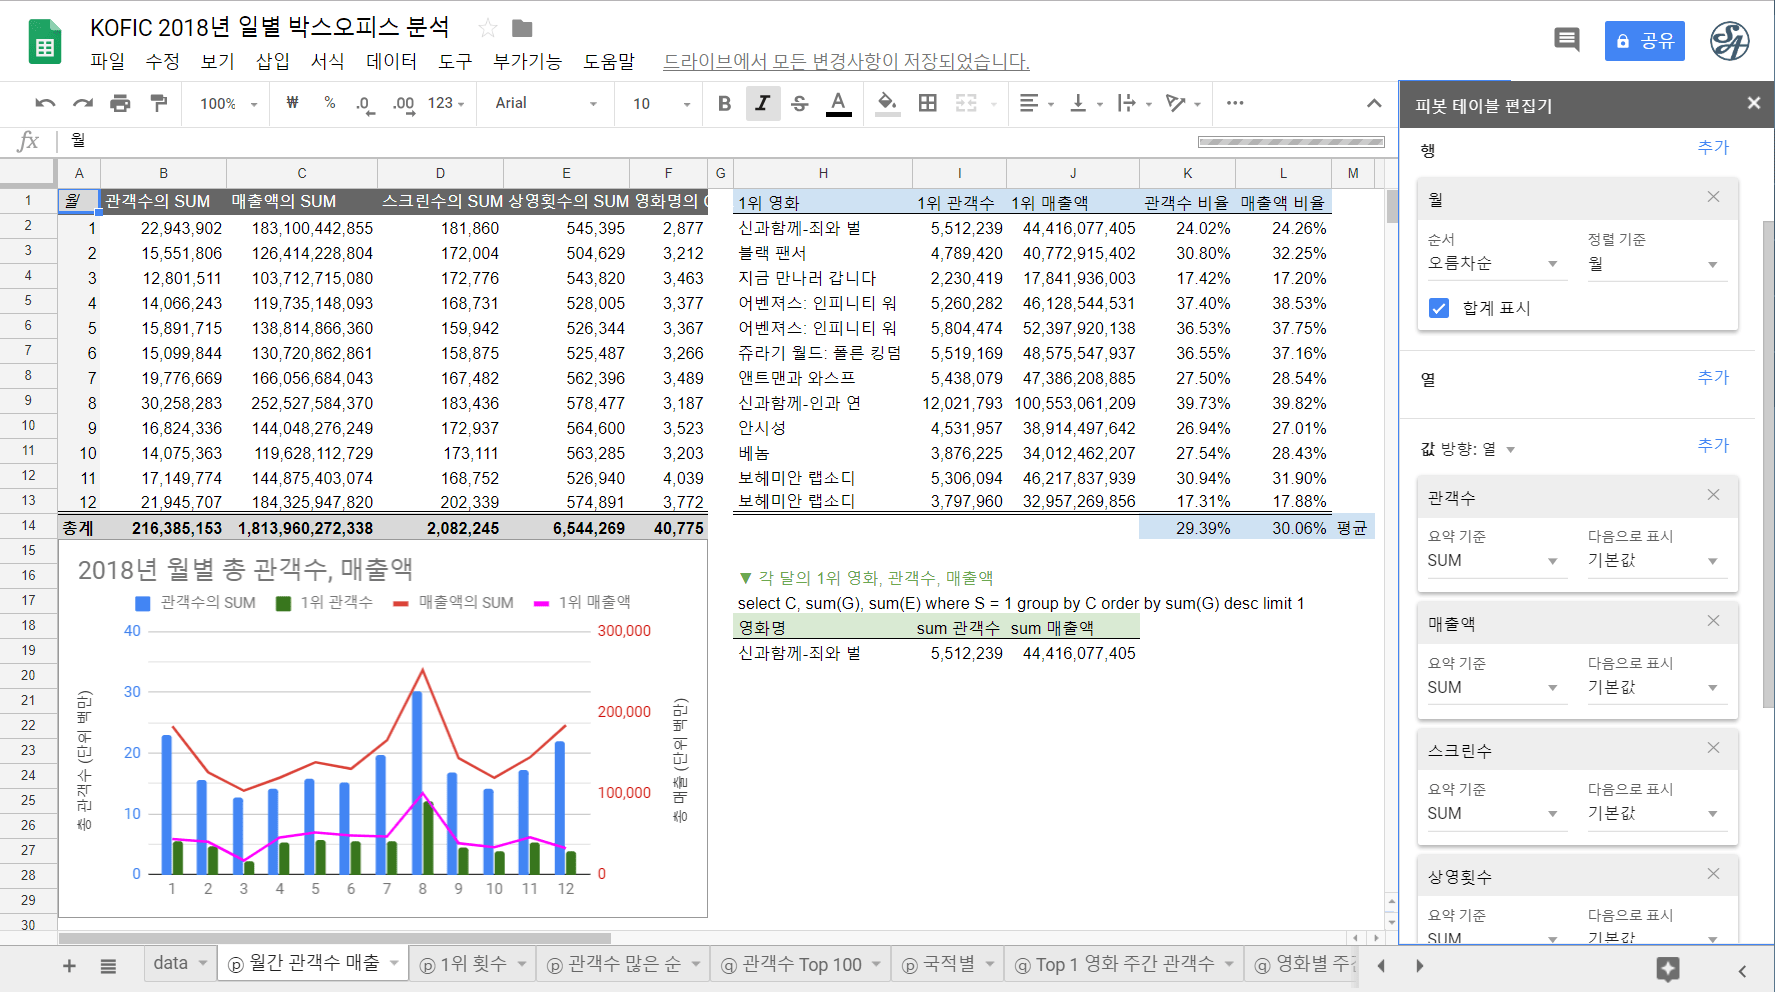Screen dimensions: 1775x992
Task: Open the 데이터 menu
Action: (x=391, y=61)
